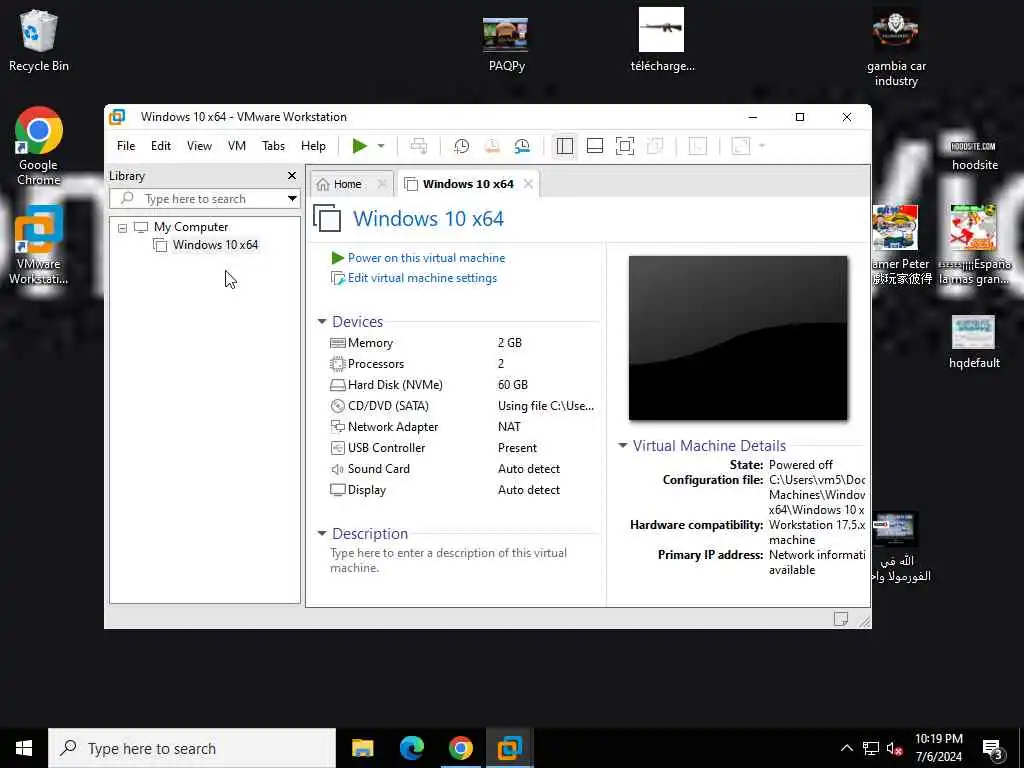Click the taskbar search box
Image resolution: width=1024 pixels, height=768 pixels.
pos(192,748)
